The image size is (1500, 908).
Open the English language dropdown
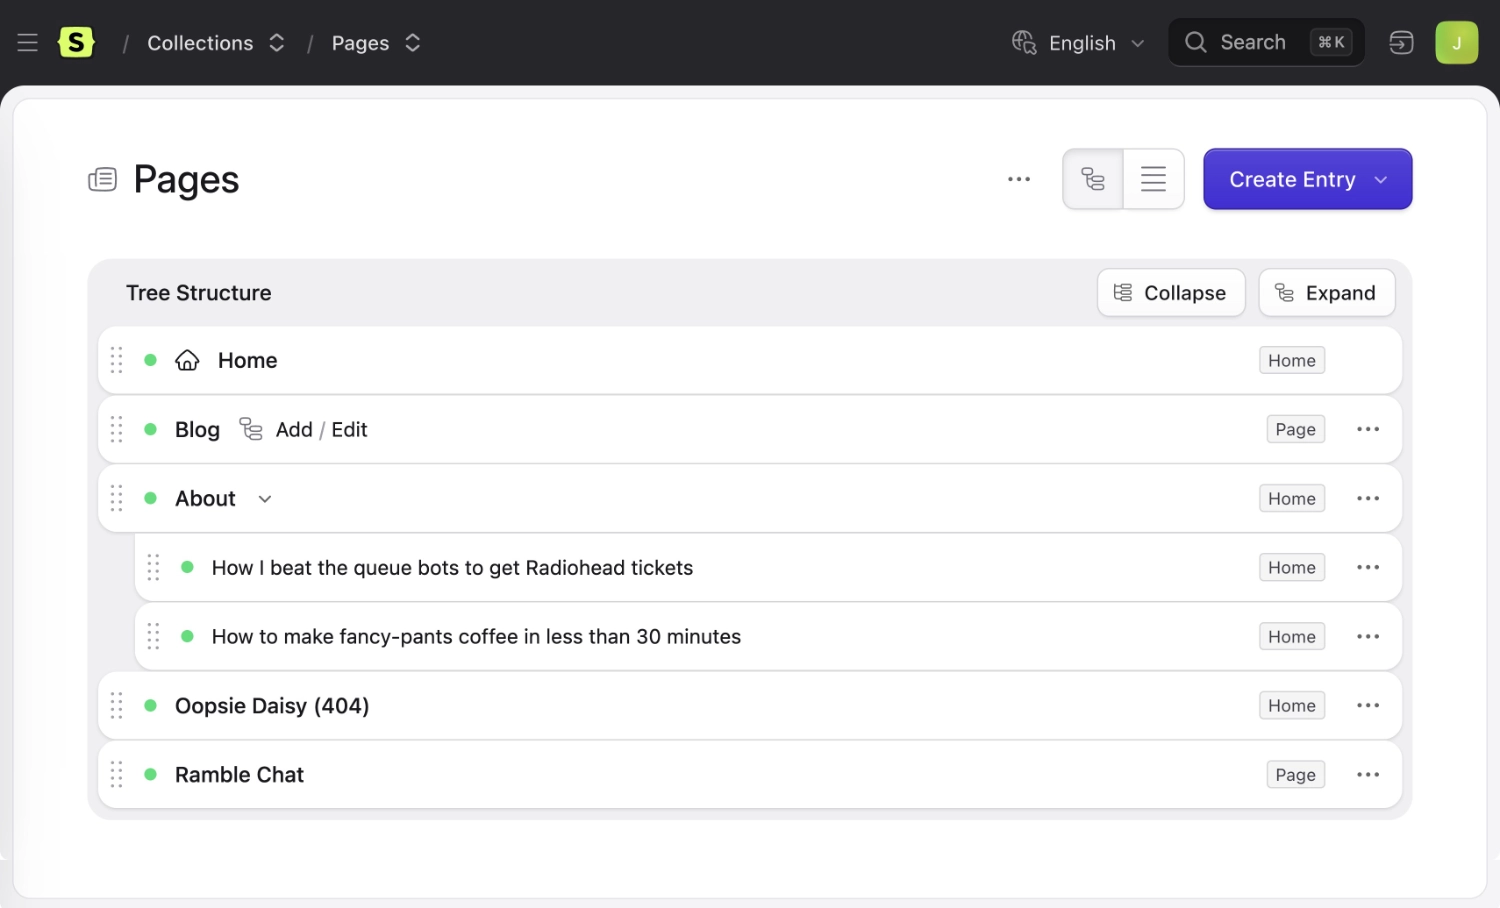point(1079,43)
